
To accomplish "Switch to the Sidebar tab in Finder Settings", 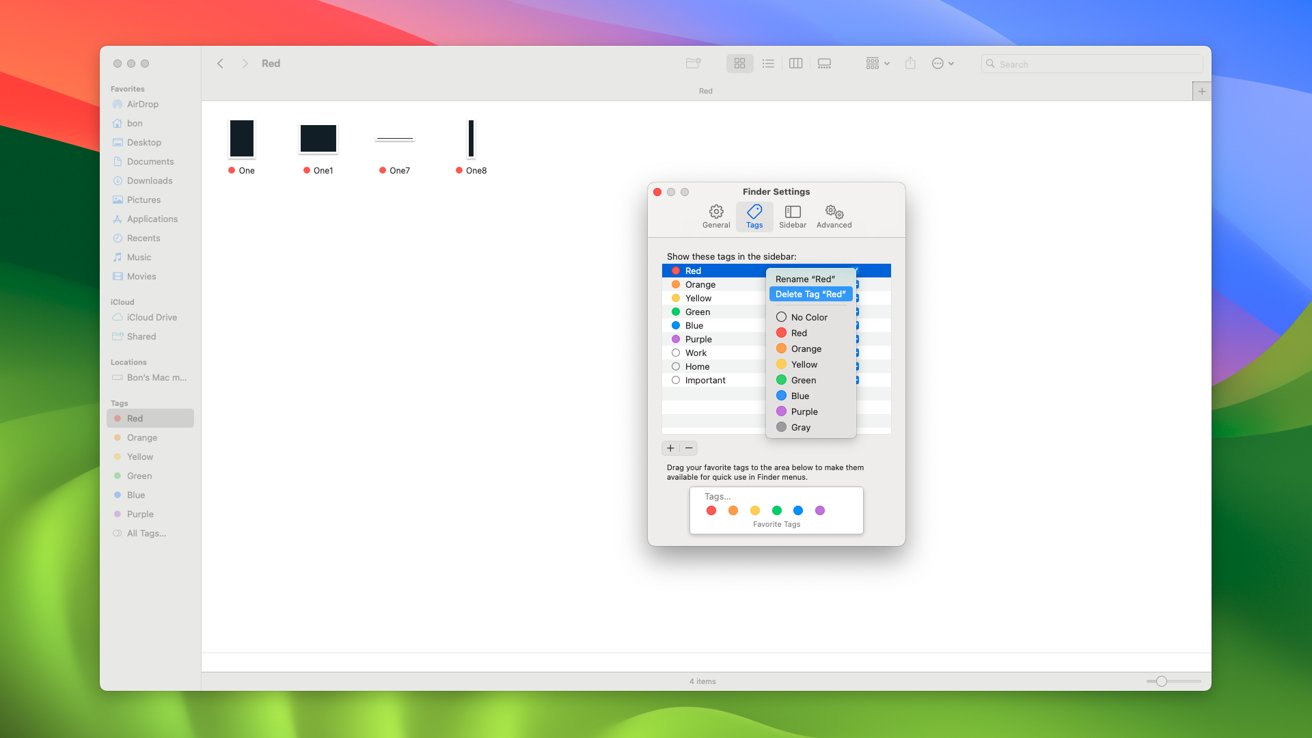I will pos(793,217).
